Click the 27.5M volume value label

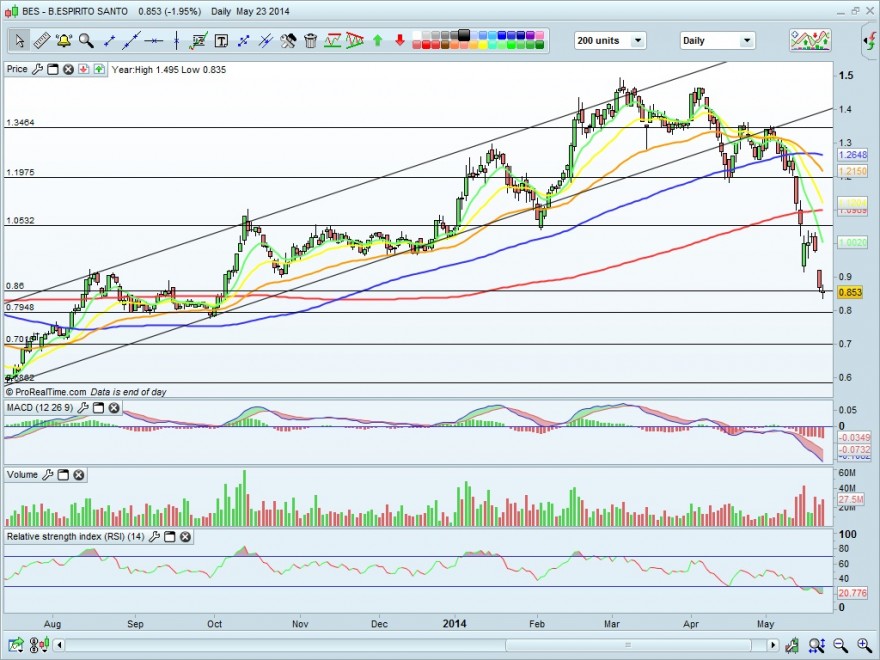point(851,499)
